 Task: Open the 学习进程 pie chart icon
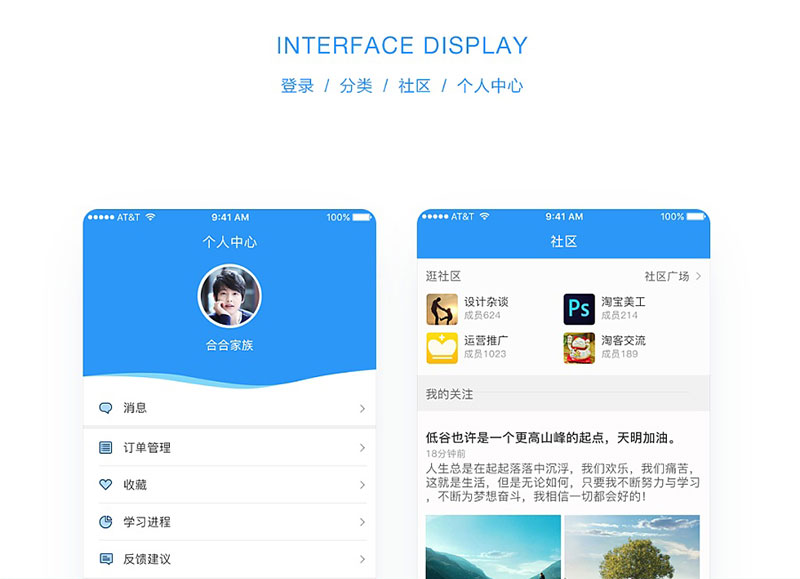pyautogui.click(x=106, y=522)
